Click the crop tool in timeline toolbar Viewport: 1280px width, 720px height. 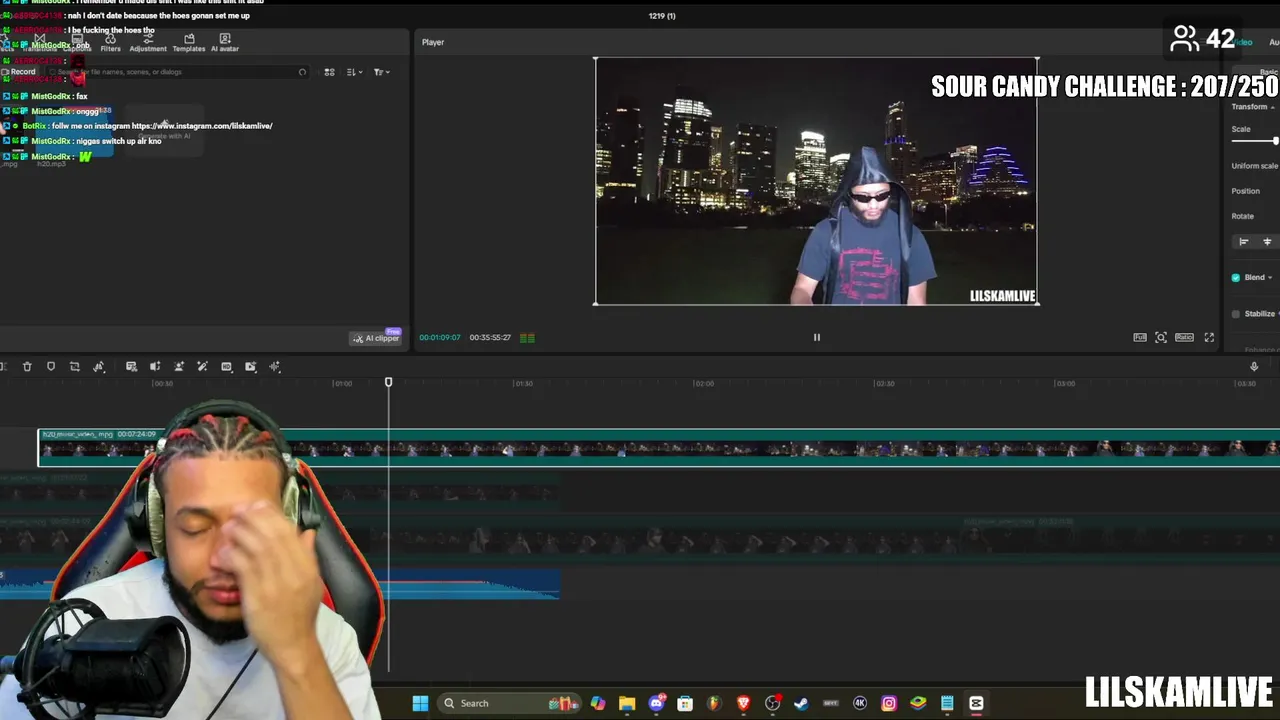75,367
